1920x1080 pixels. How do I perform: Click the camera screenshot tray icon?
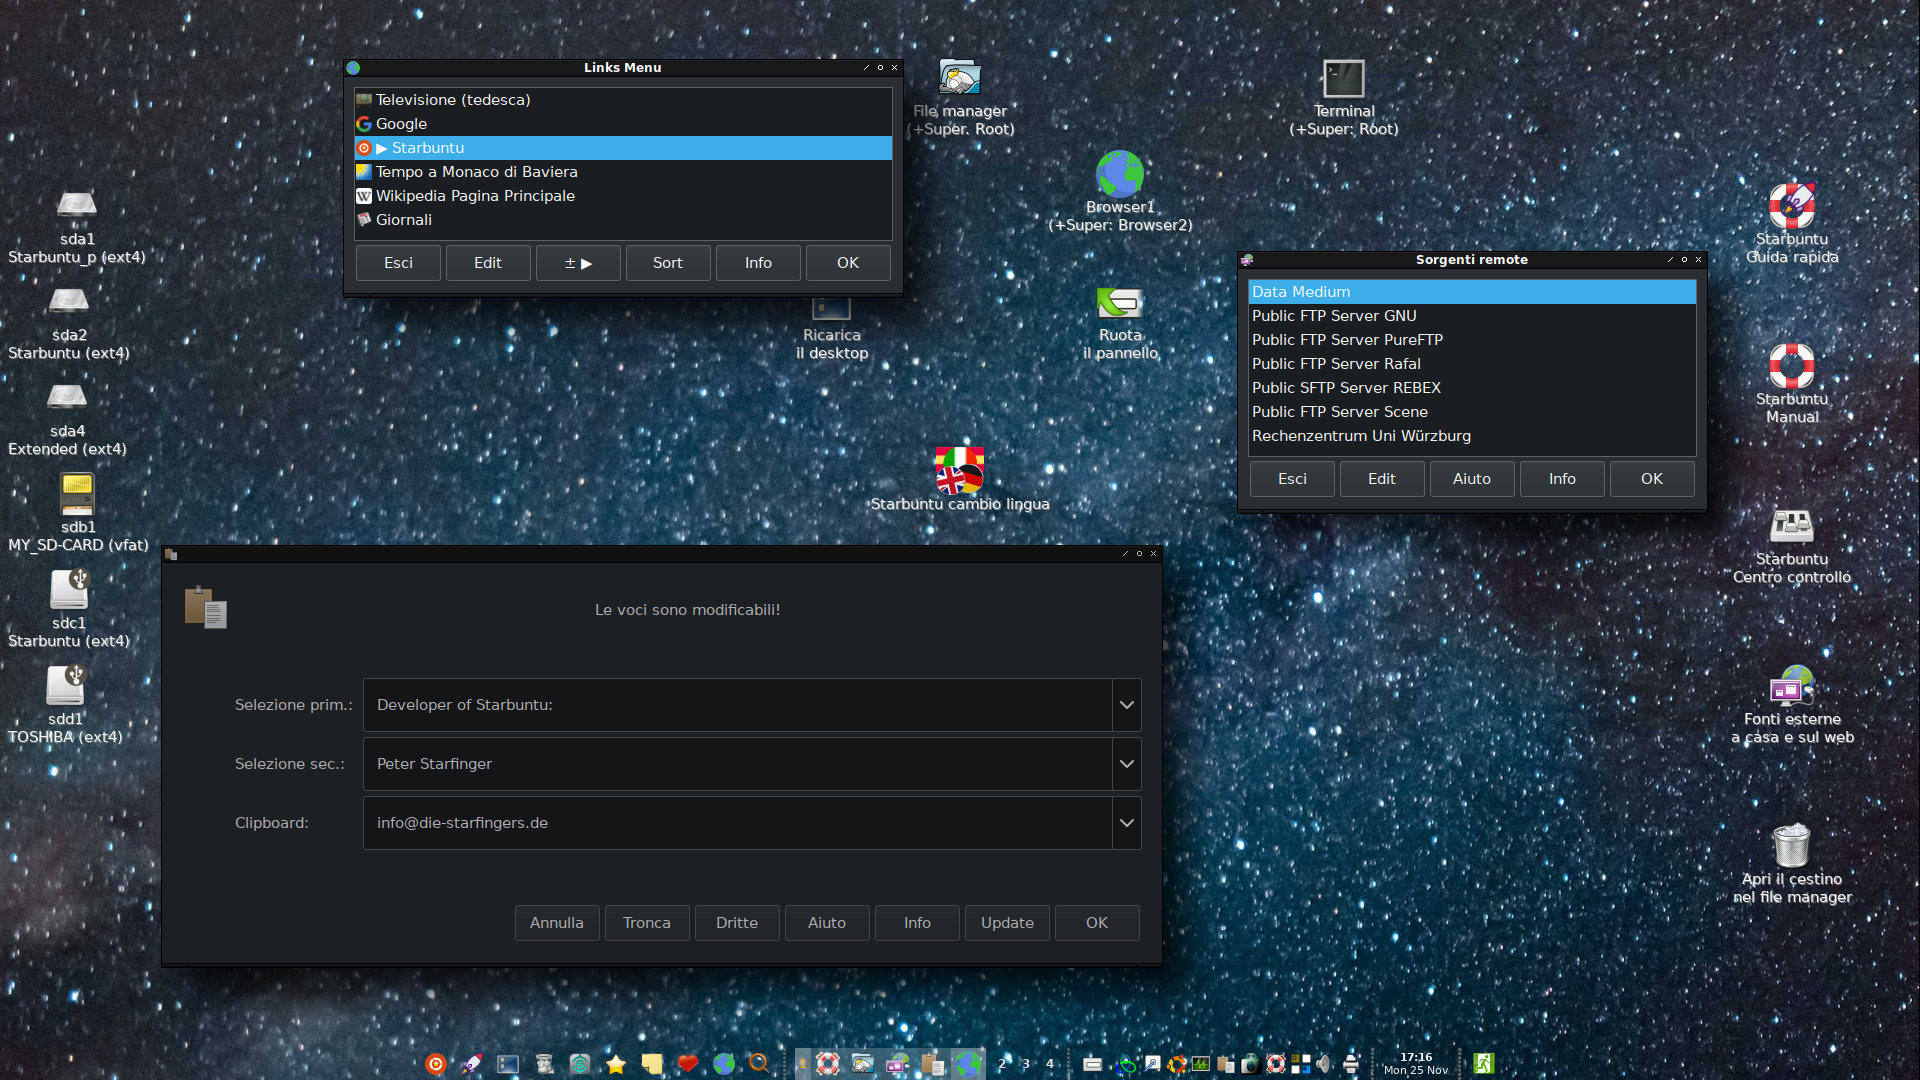pos(1250,1064)
